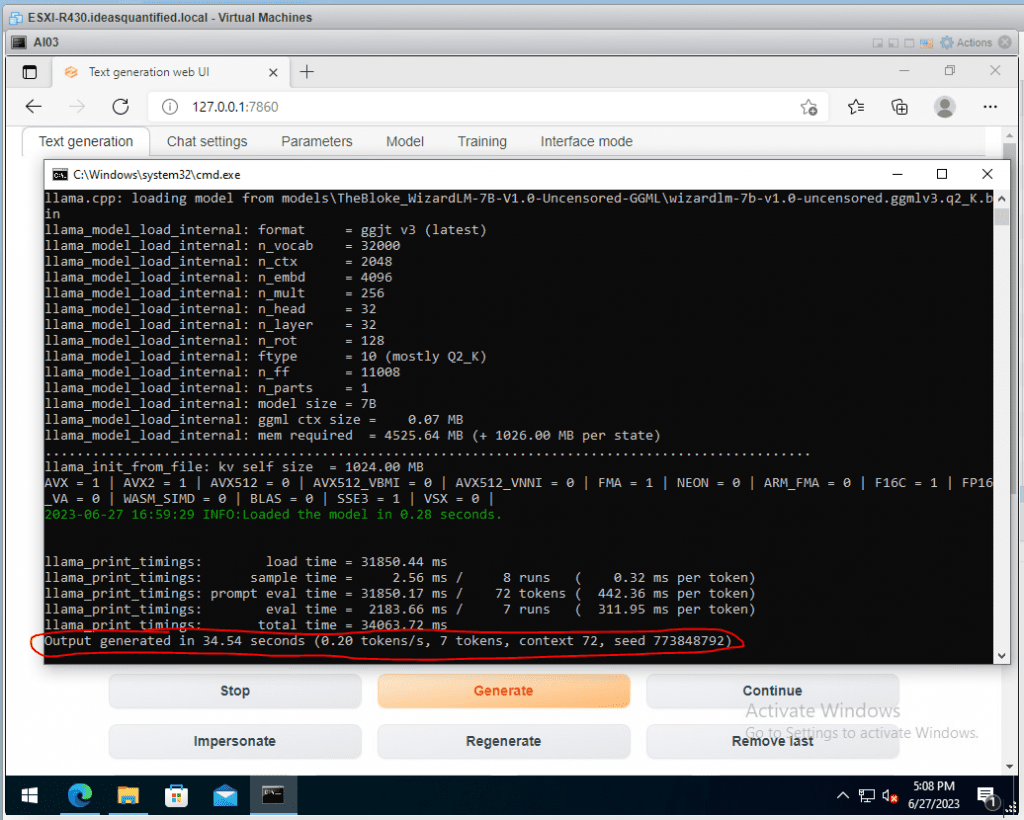Image resolution: width=1024 pixels, height=820 pixels.
Task: Click the 'sample time = 2.56 ms' line
Action: click(x=400, y=578)
